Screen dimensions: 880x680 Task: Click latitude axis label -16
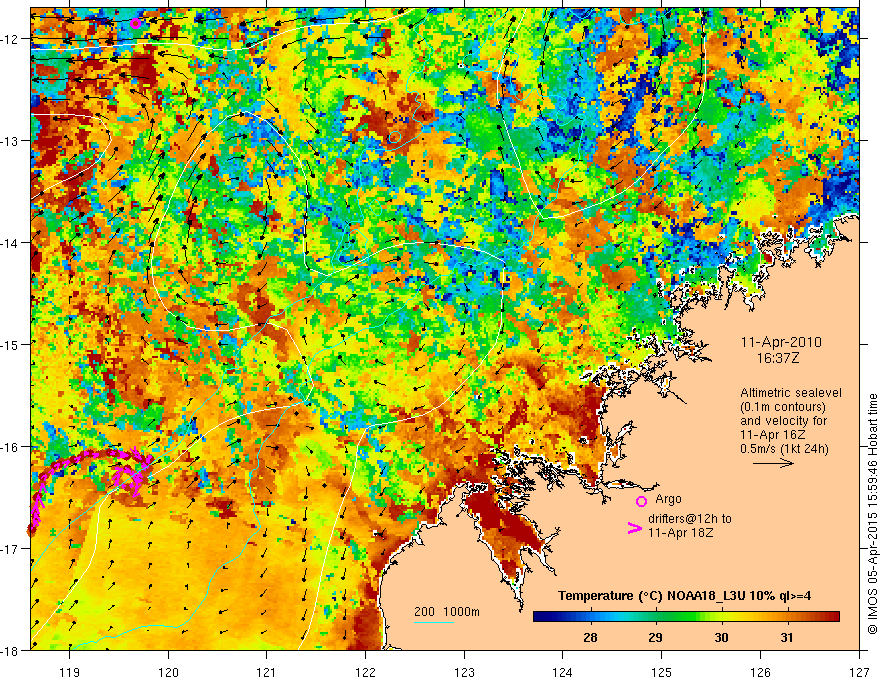click(x=11, y=447)
